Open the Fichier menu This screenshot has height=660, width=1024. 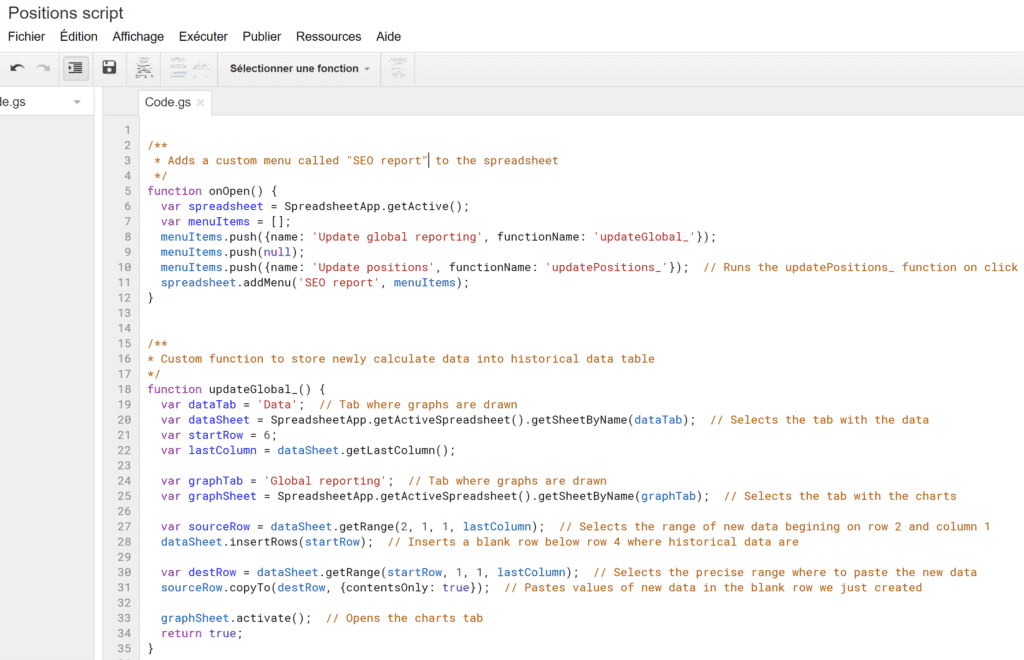point(27,37)
